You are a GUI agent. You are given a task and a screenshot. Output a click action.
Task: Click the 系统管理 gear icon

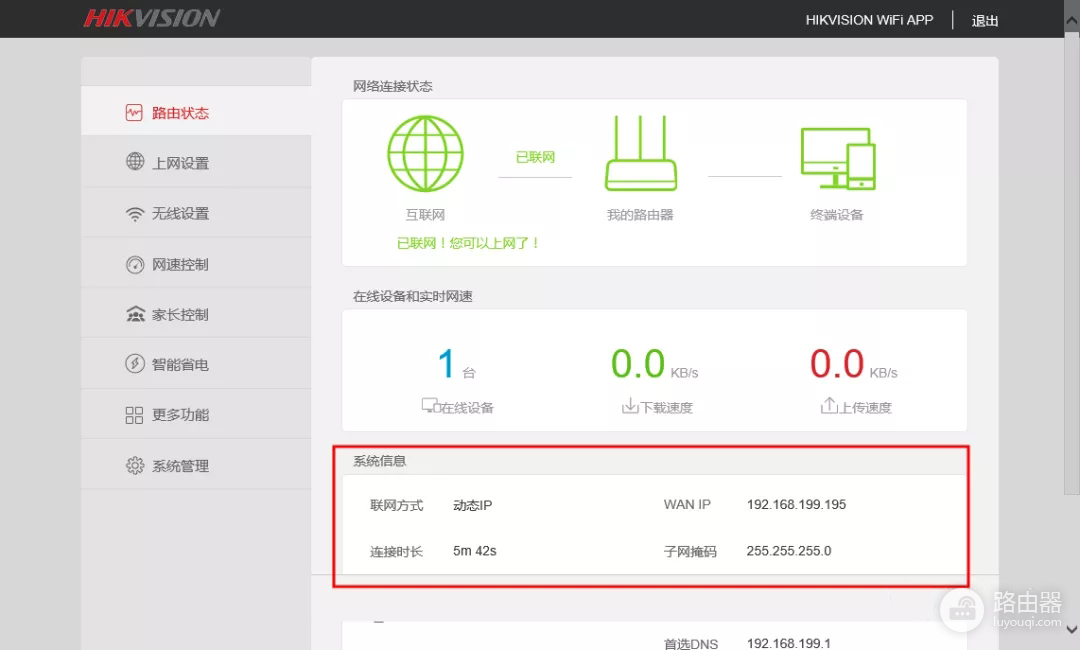135,464
